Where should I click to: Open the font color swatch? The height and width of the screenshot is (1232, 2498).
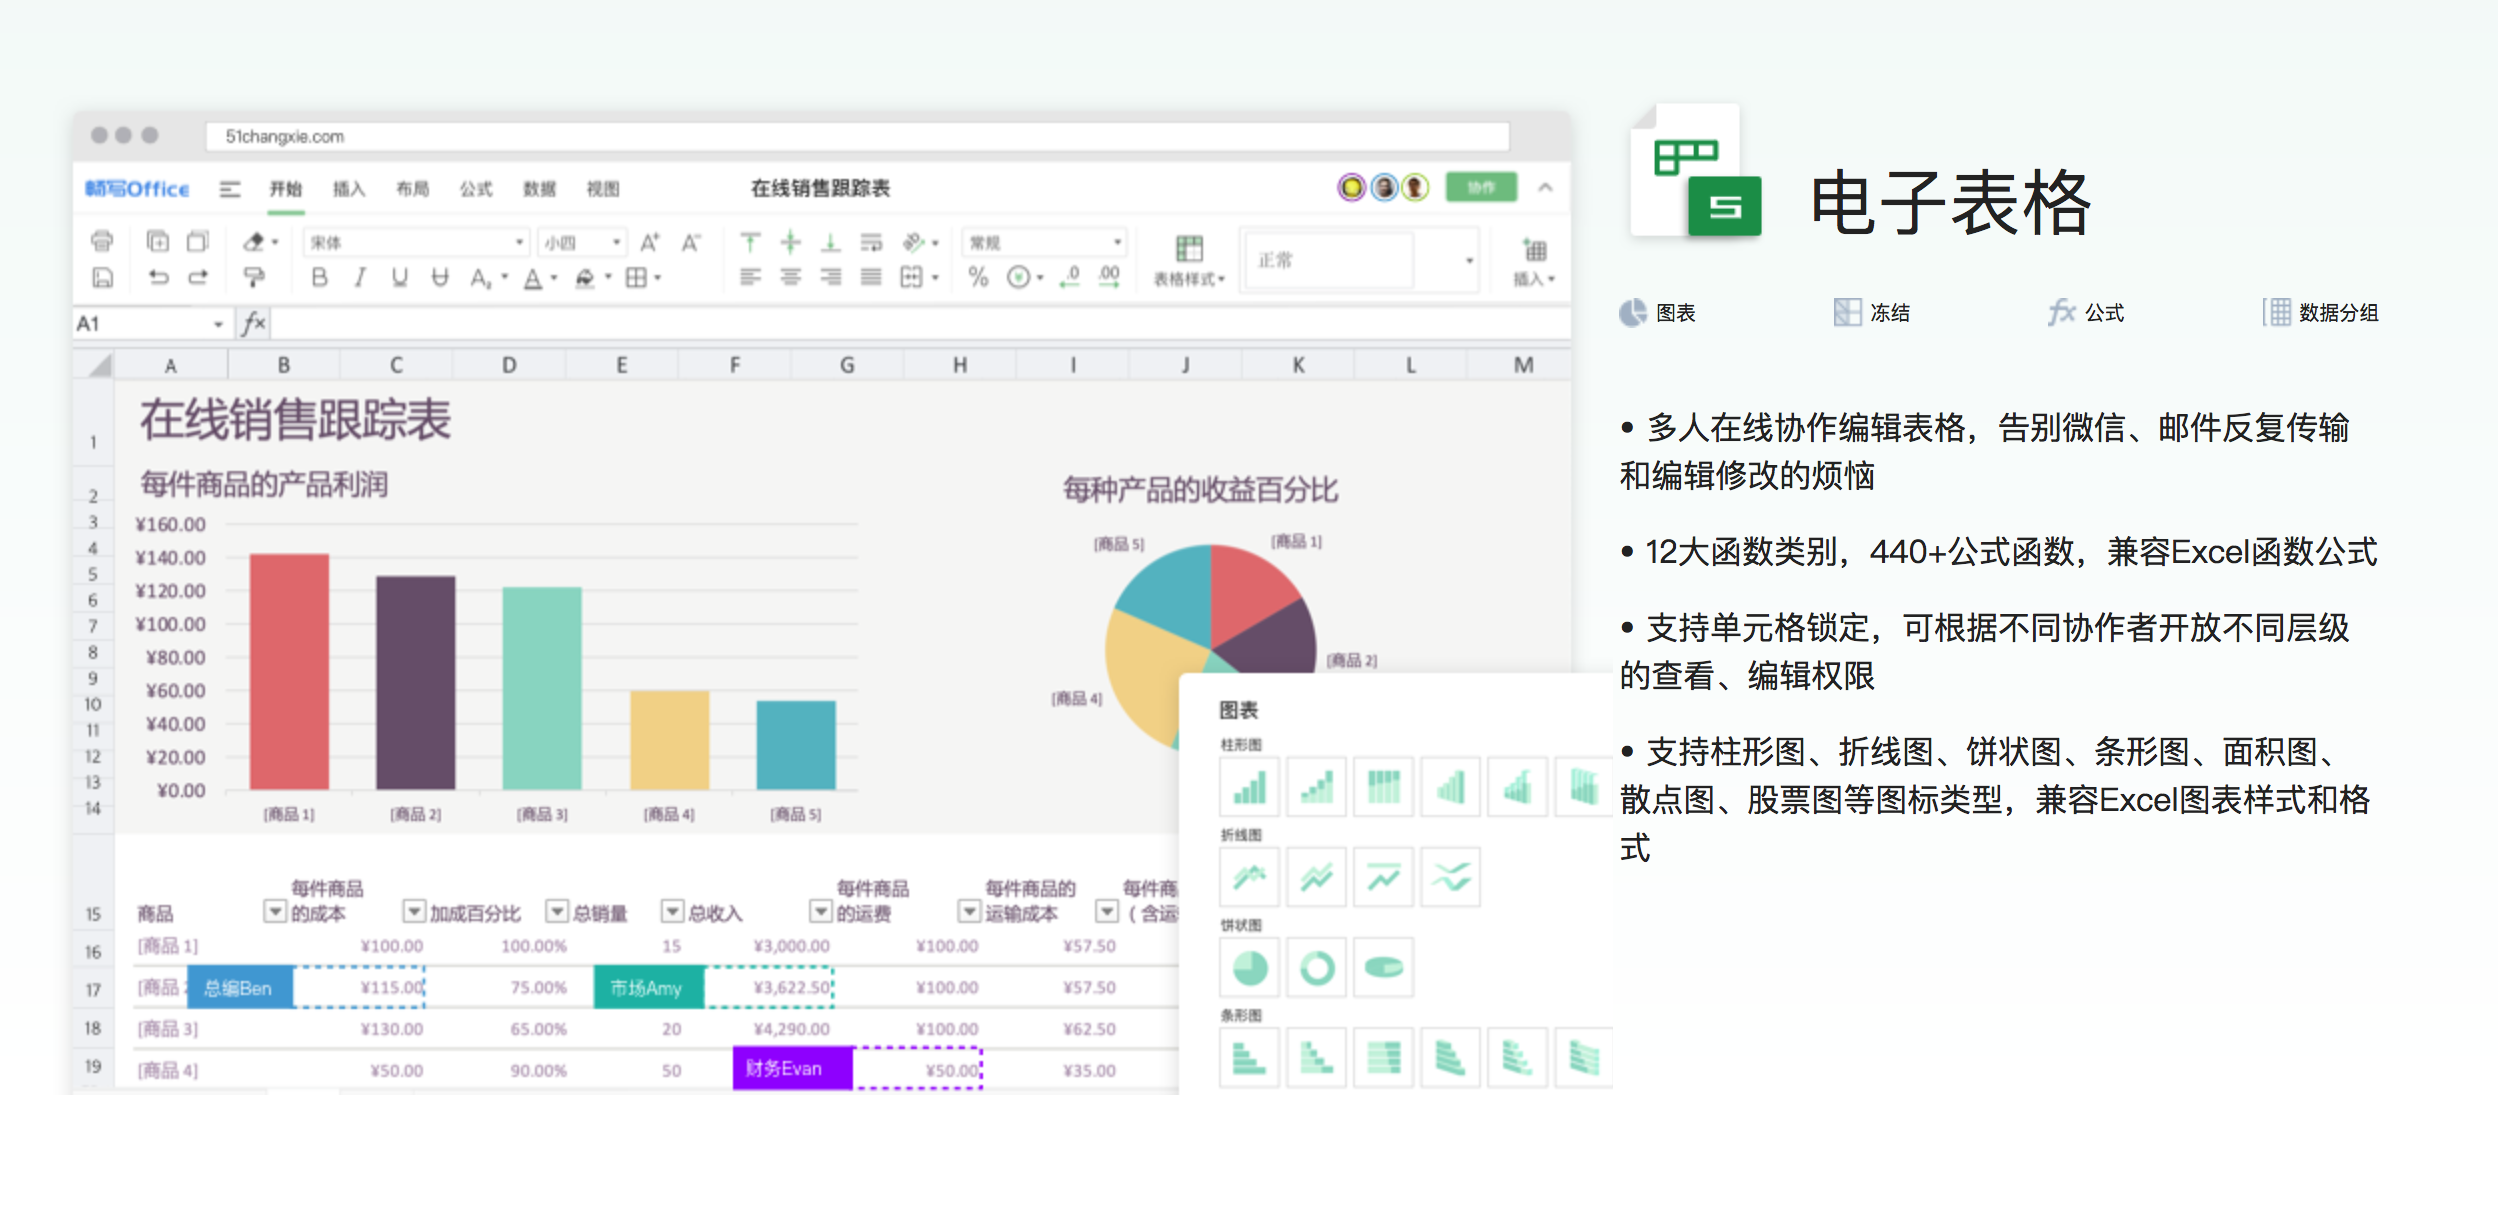(x=533, y=278)
